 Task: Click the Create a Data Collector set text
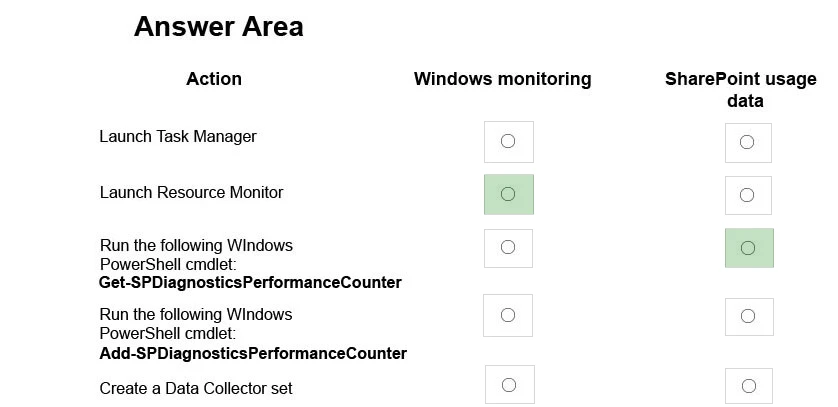coord(196,388)
